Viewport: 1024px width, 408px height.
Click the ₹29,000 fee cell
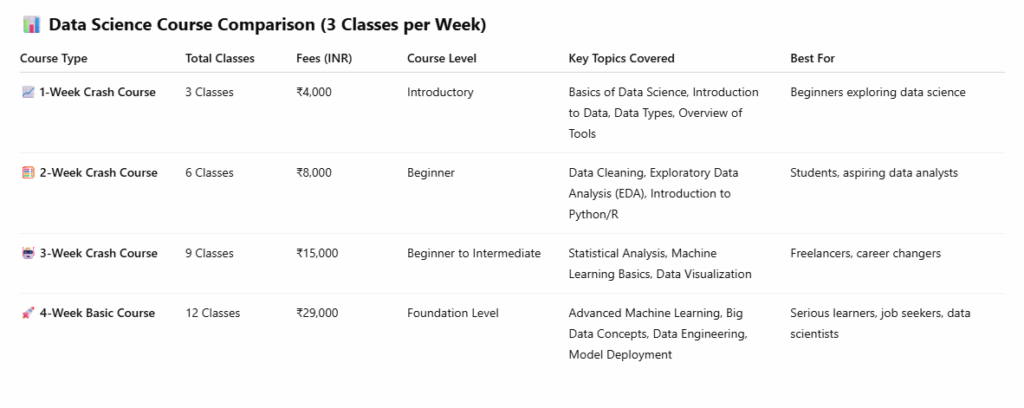[x=317, y=314]
